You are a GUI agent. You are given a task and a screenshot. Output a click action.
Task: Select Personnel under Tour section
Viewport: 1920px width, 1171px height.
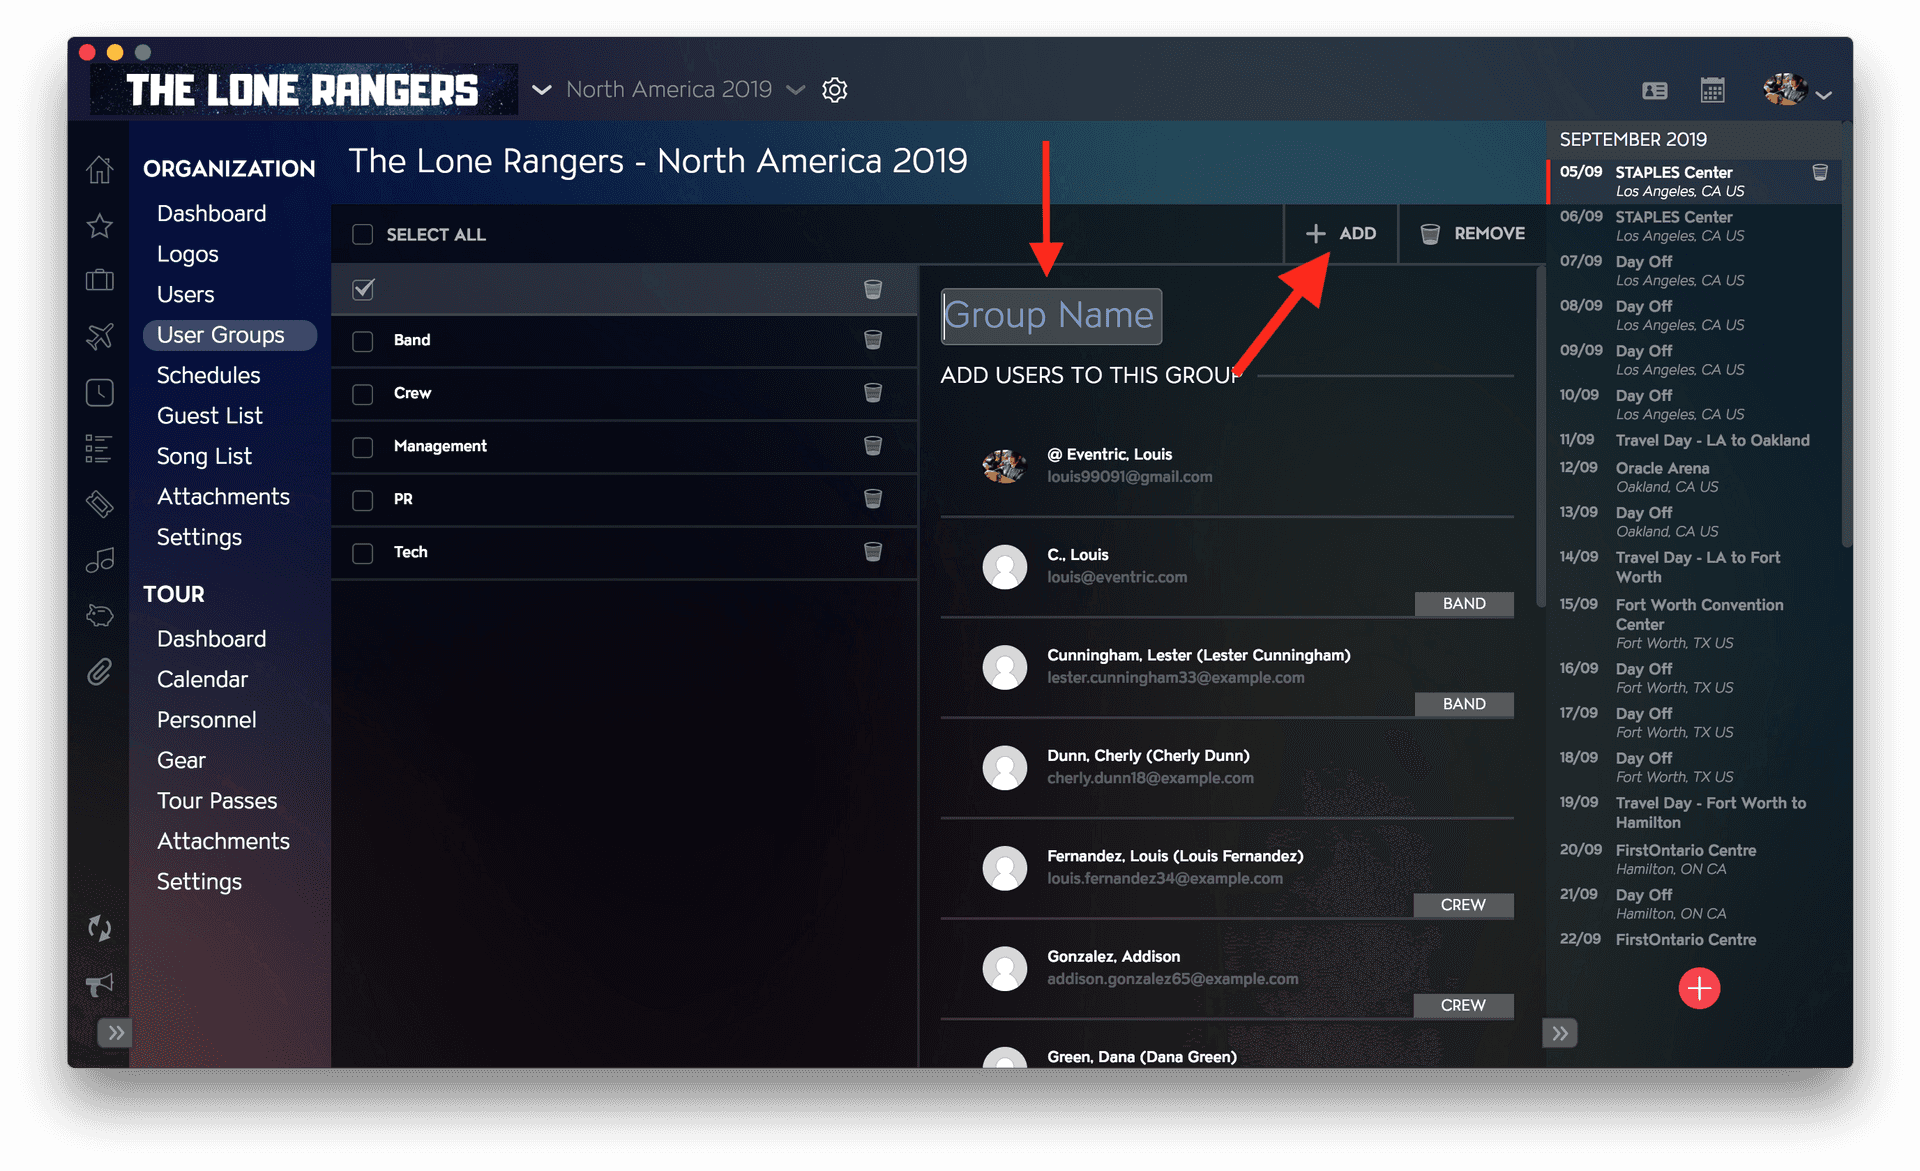tap(208, 719)
